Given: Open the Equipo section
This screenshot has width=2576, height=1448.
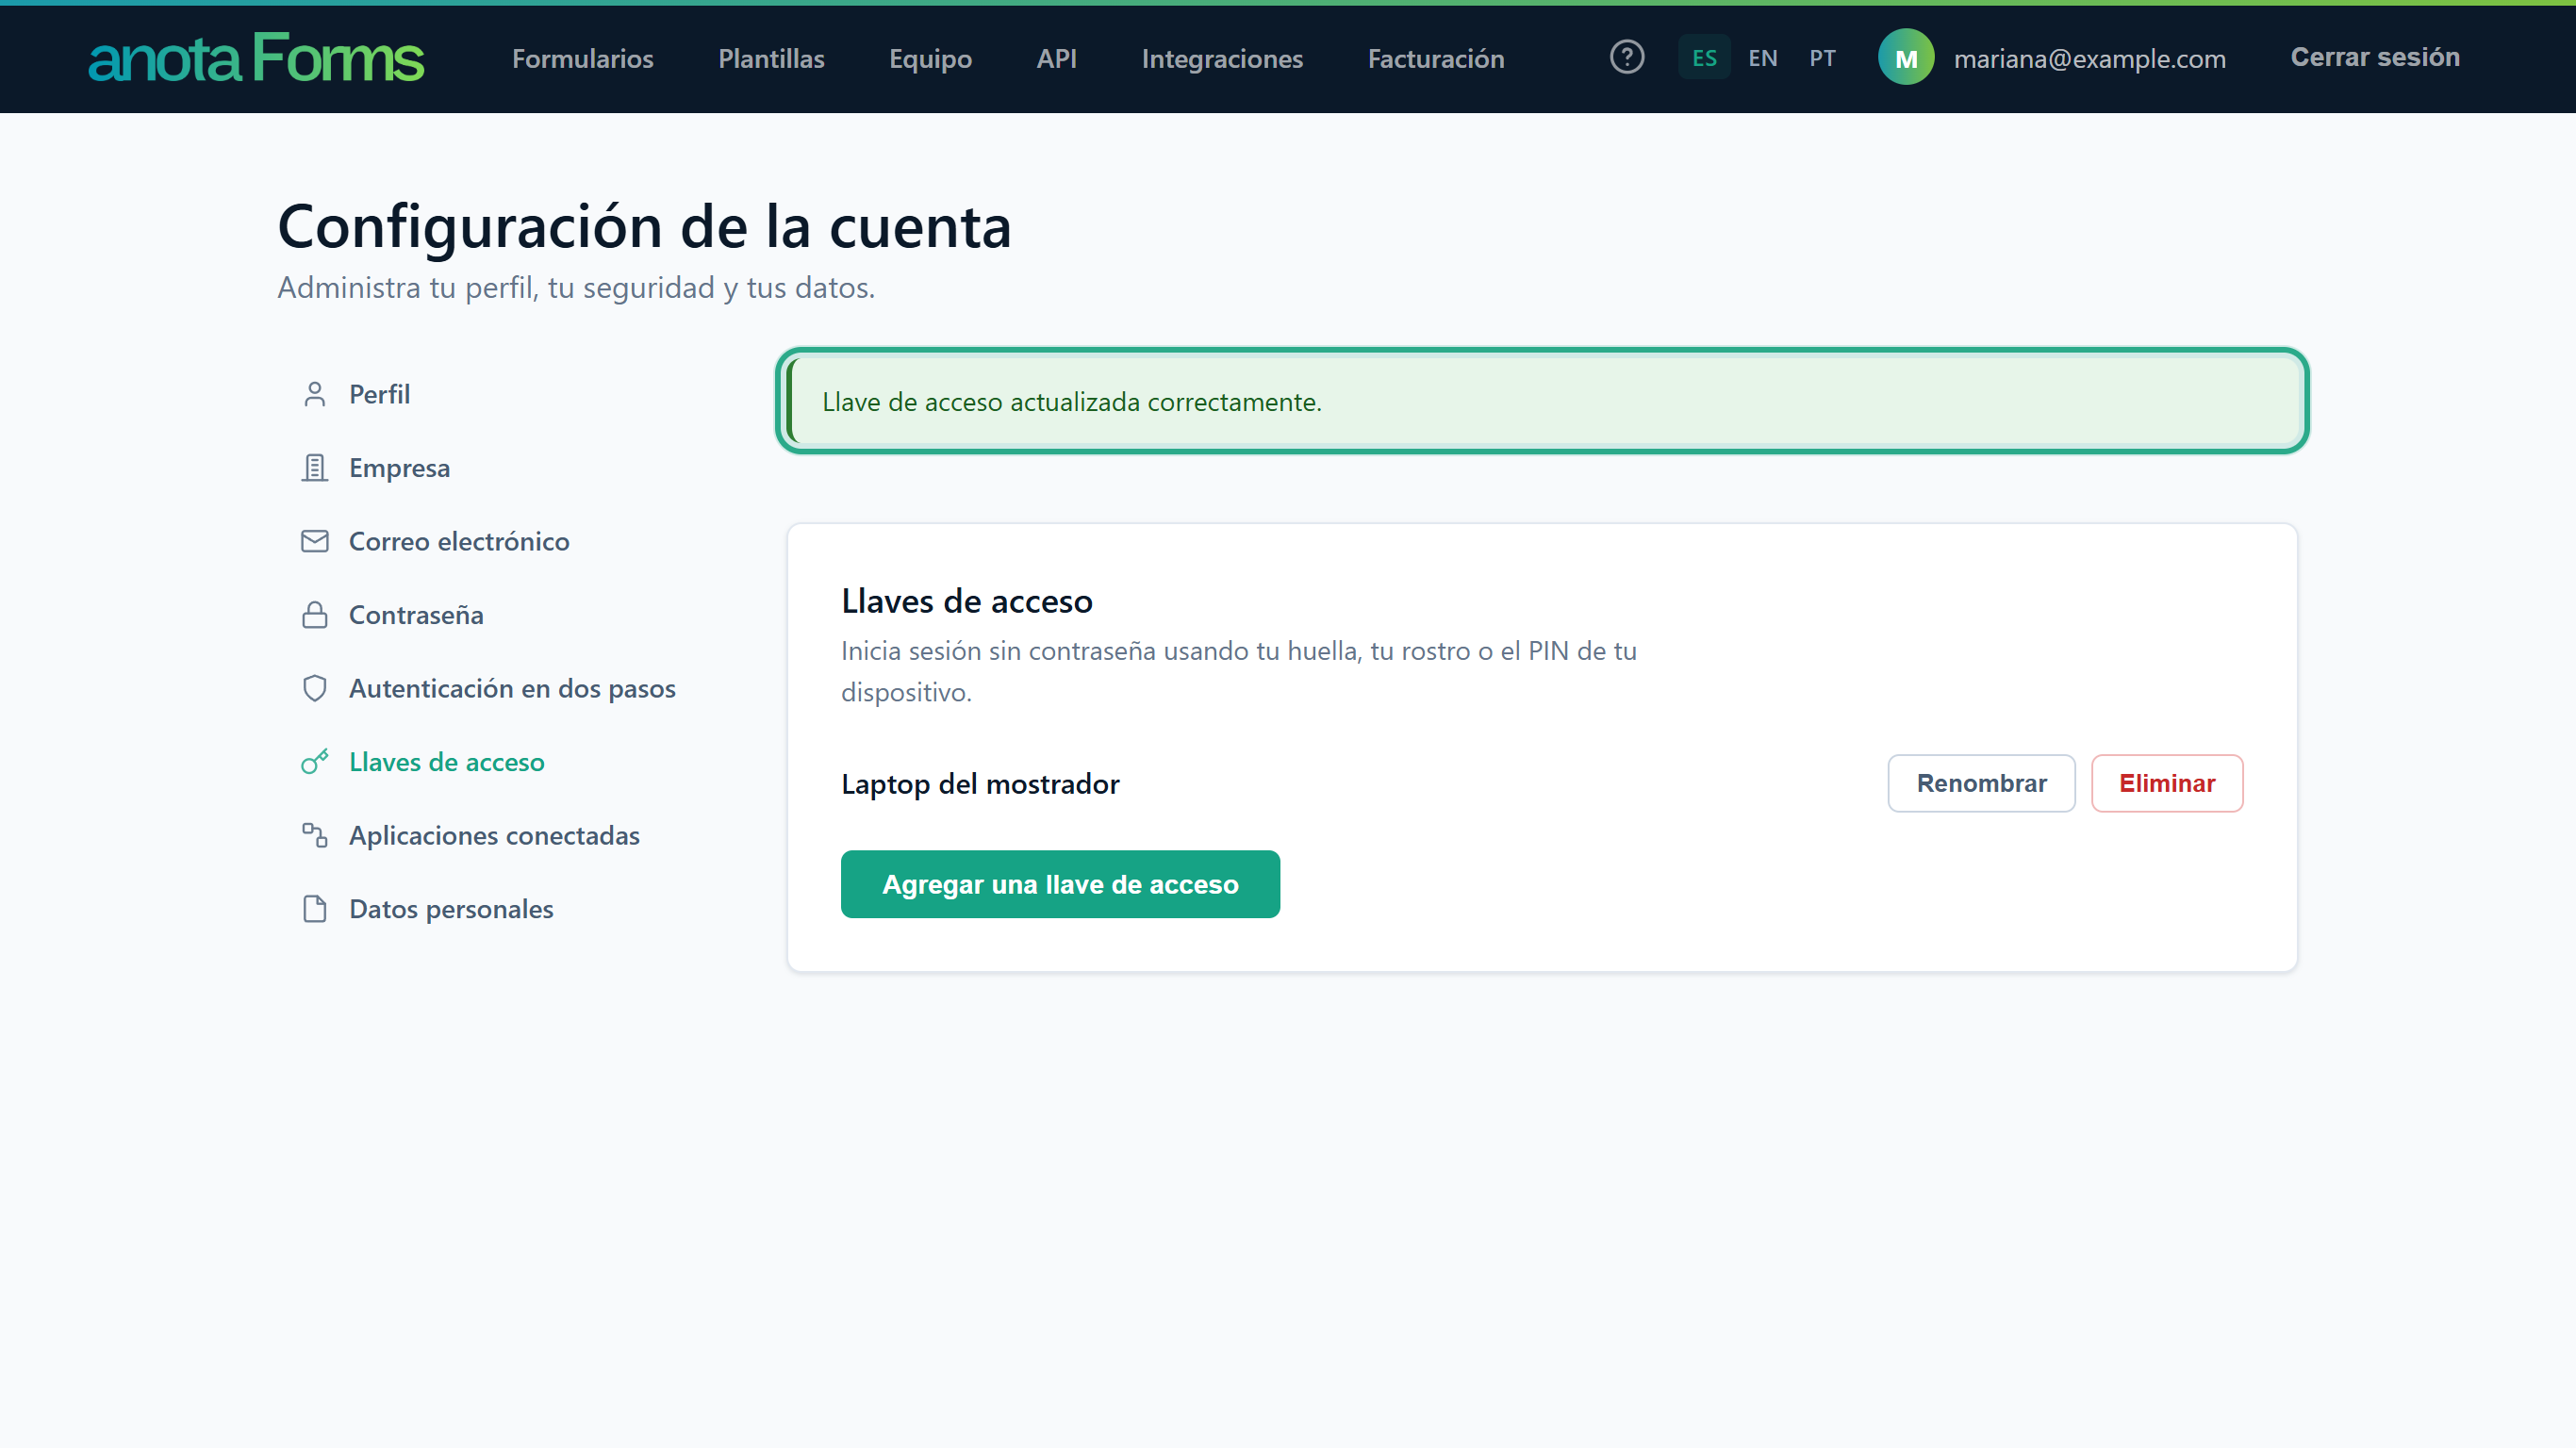Looking at the screenshot, I should (x=930, y=58).
